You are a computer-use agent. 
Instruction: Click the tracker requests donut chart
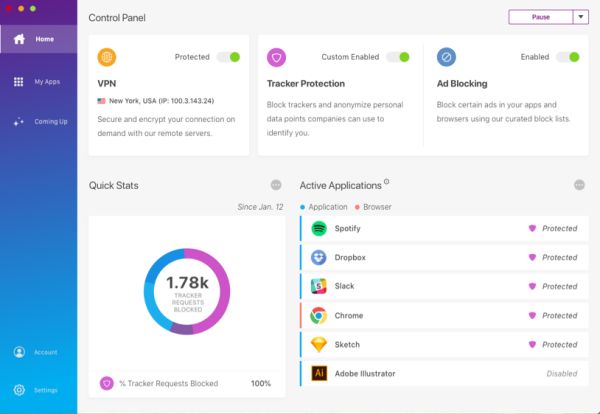tap(187, 292)
